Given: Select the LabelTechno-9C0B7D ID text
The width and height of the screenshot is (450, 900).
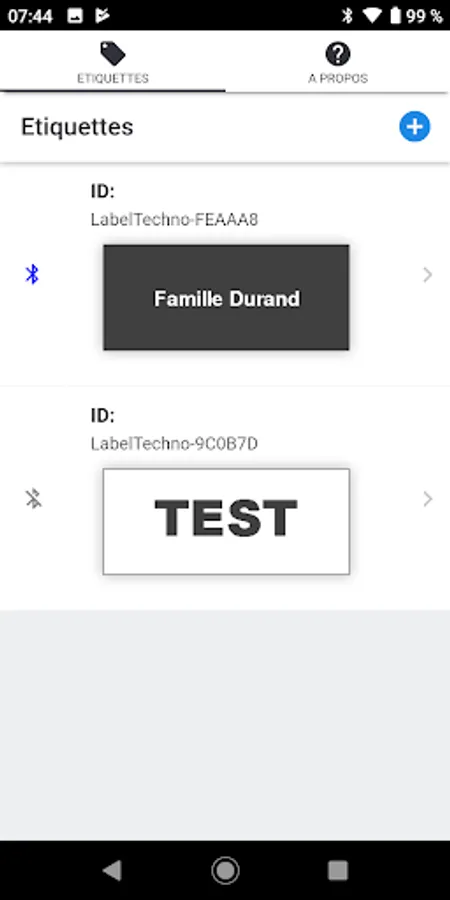Looking at the screenshot, I should tap(174, 444).
